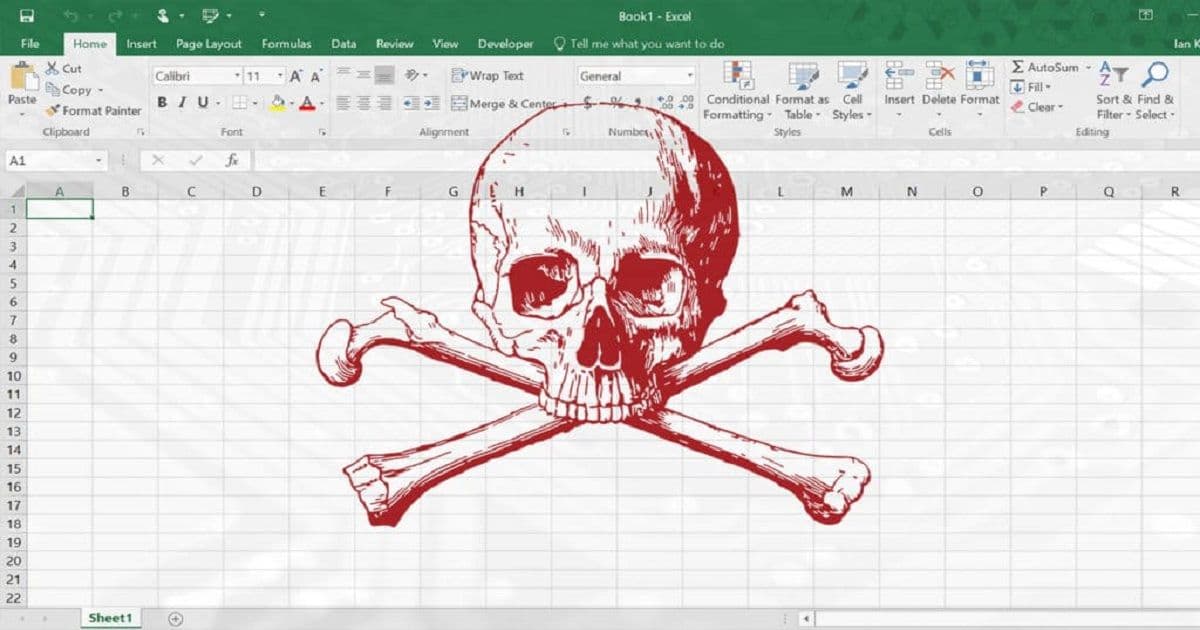Open Format as Table gallery

pyautogui.click(x=802, y=91)
